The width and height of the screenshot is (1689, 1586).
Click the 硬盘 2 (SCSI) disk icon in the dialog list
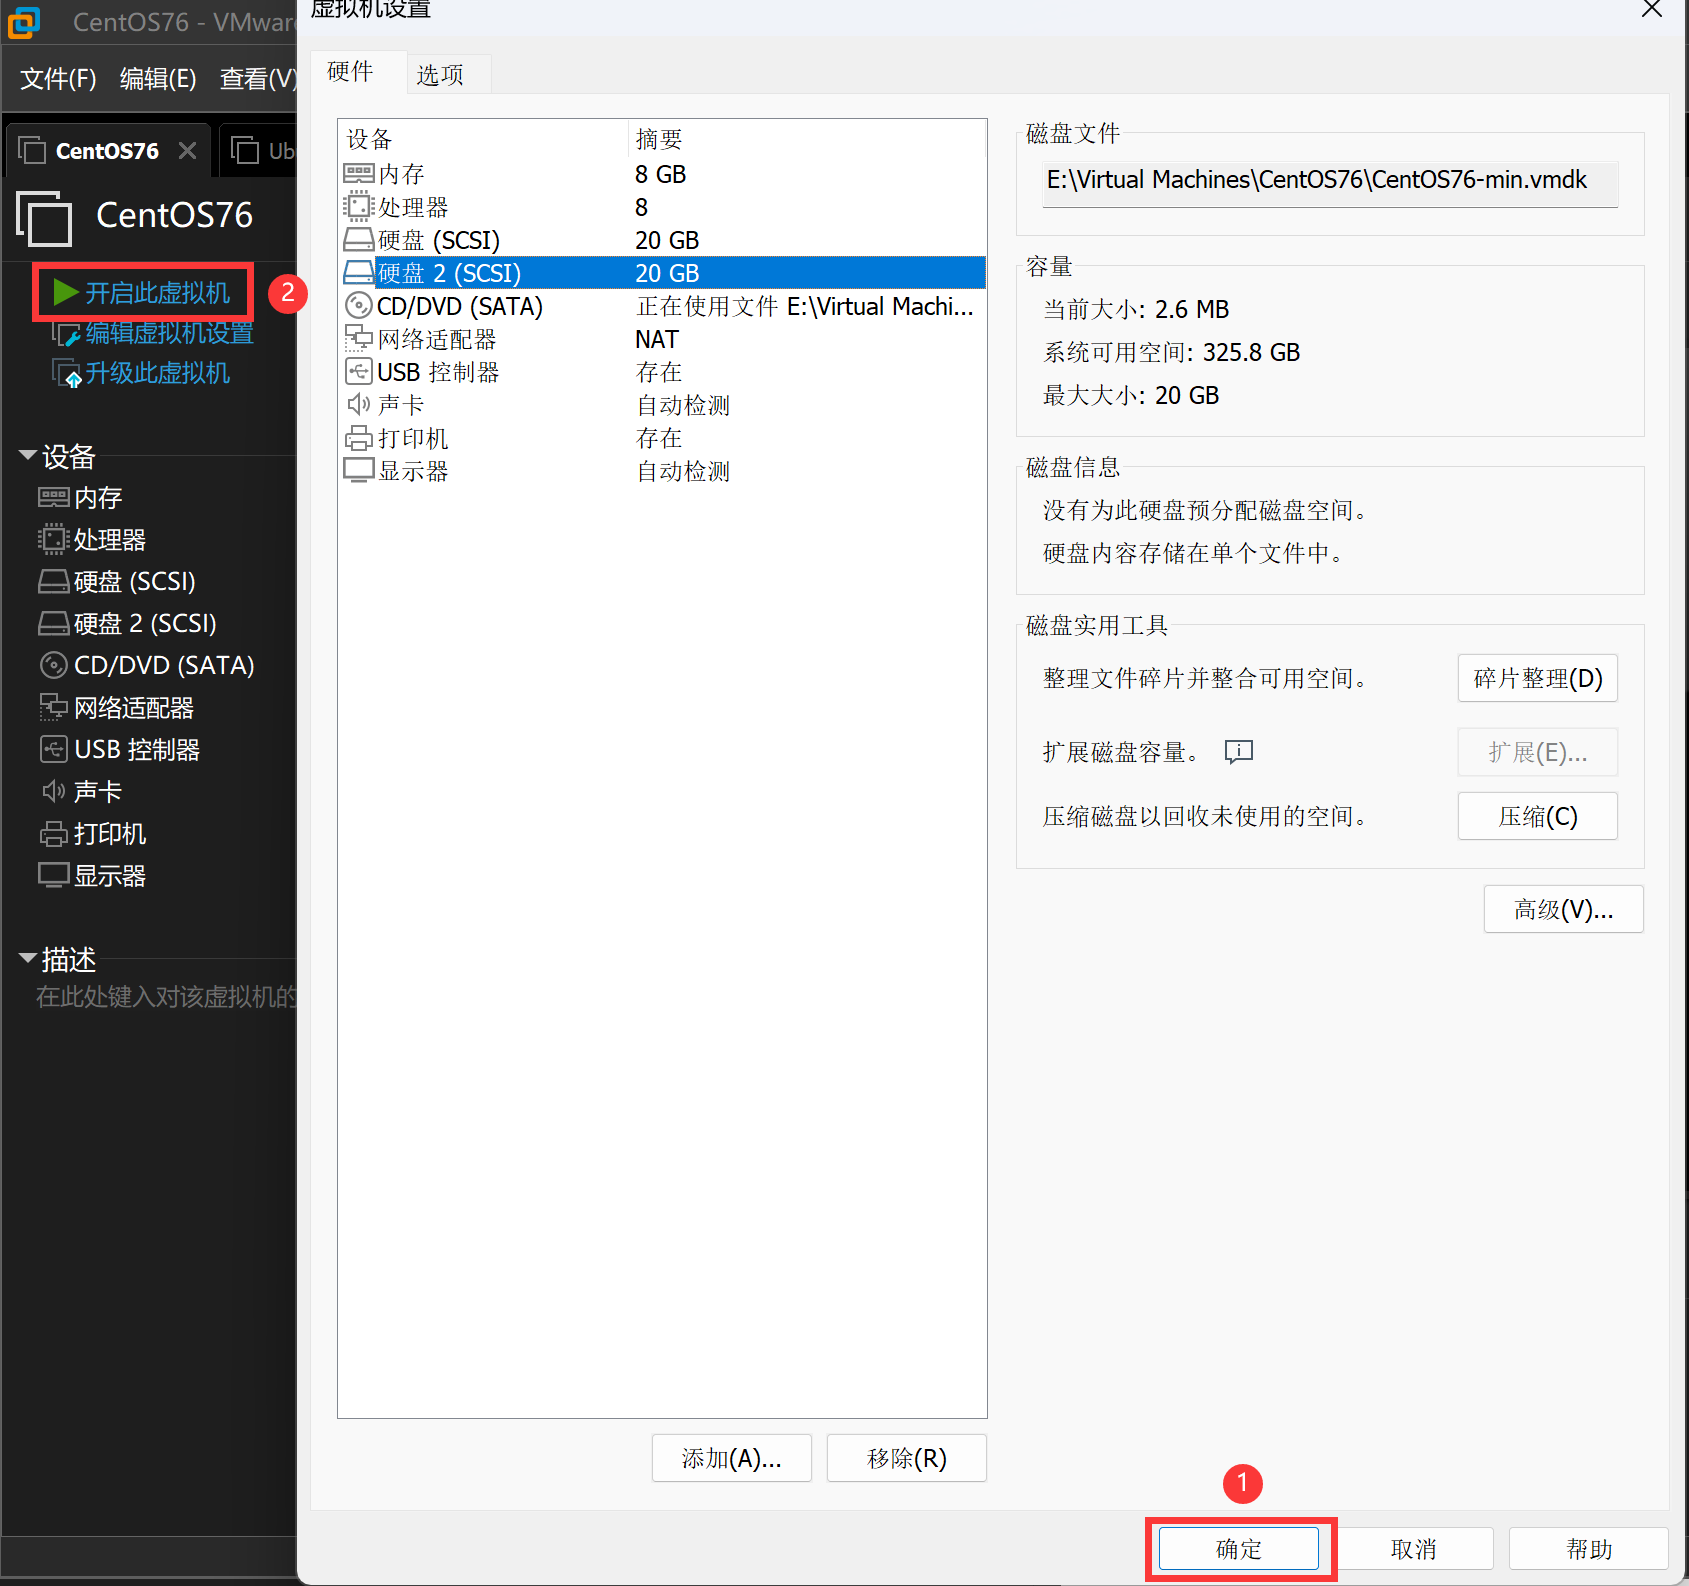coord(358,273)
